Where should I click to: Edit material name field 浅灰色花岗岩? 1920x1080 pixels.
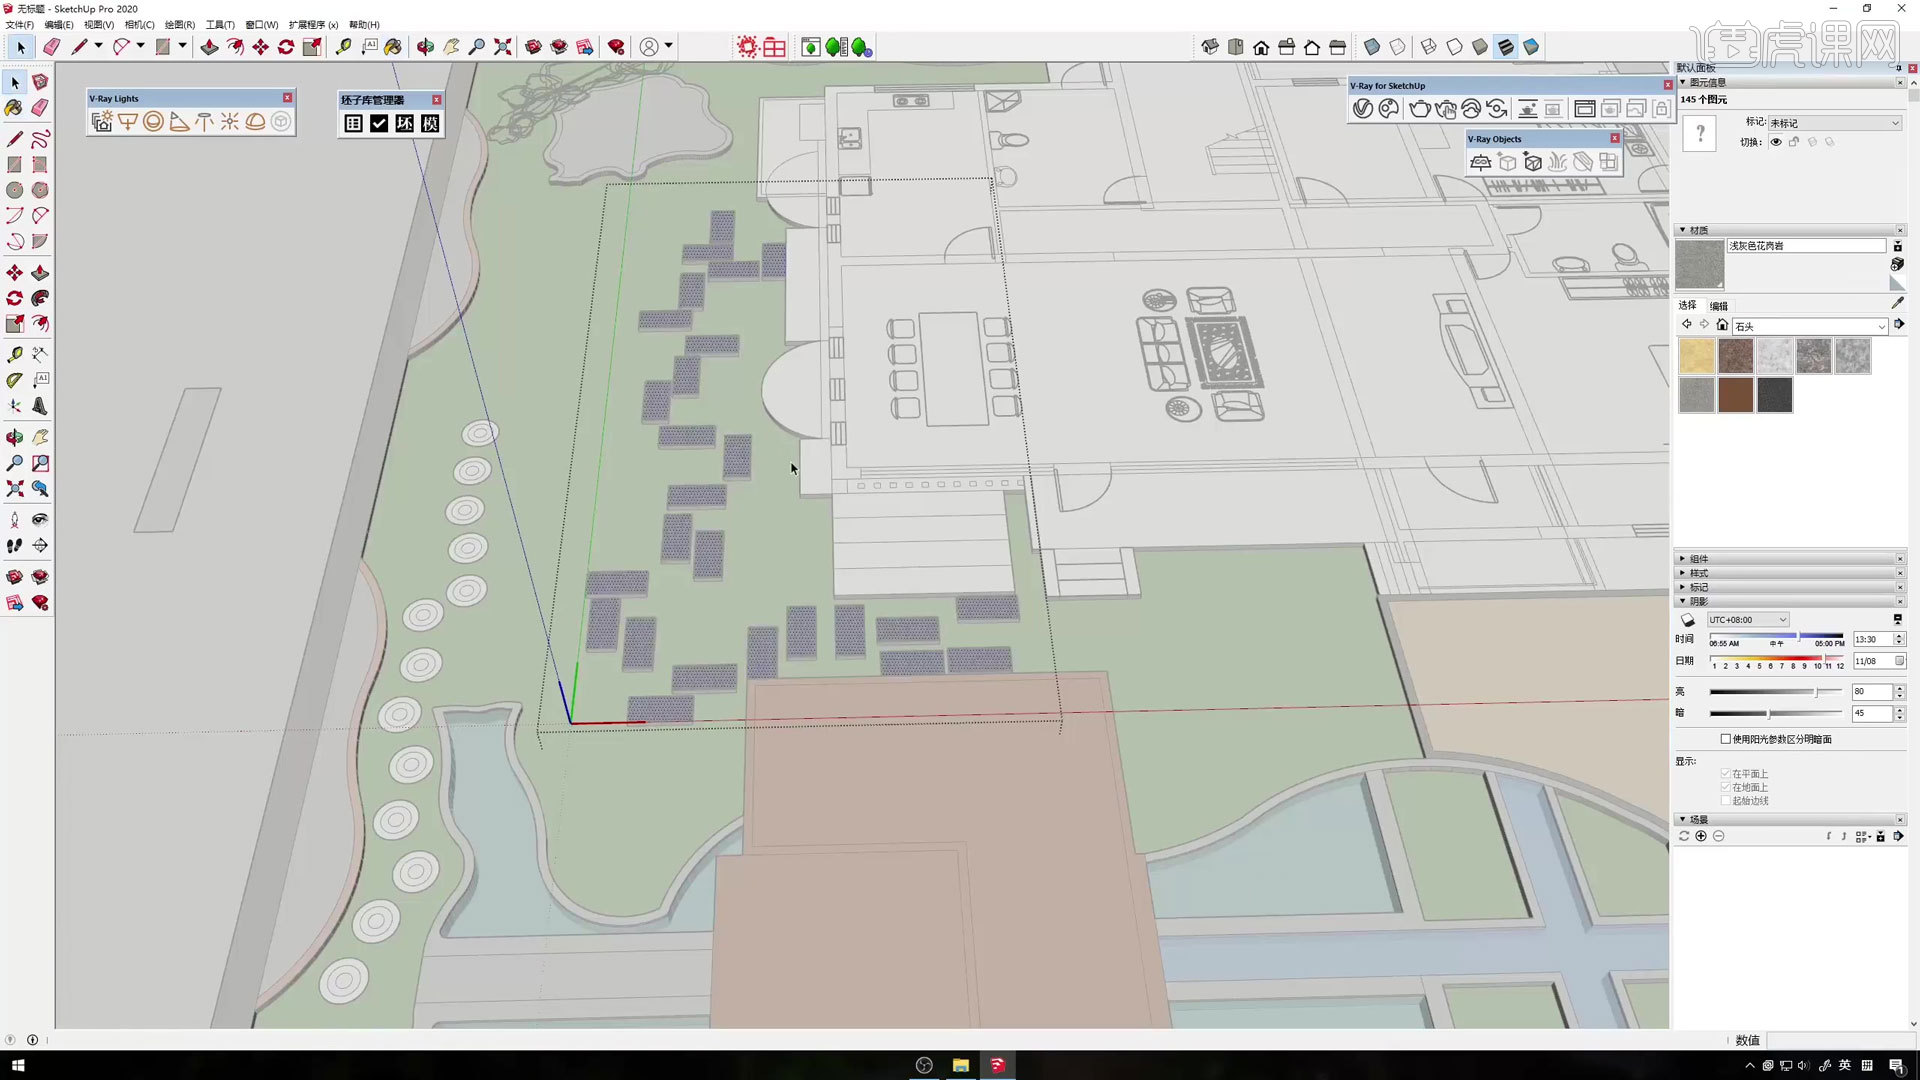coord(1806,246)
